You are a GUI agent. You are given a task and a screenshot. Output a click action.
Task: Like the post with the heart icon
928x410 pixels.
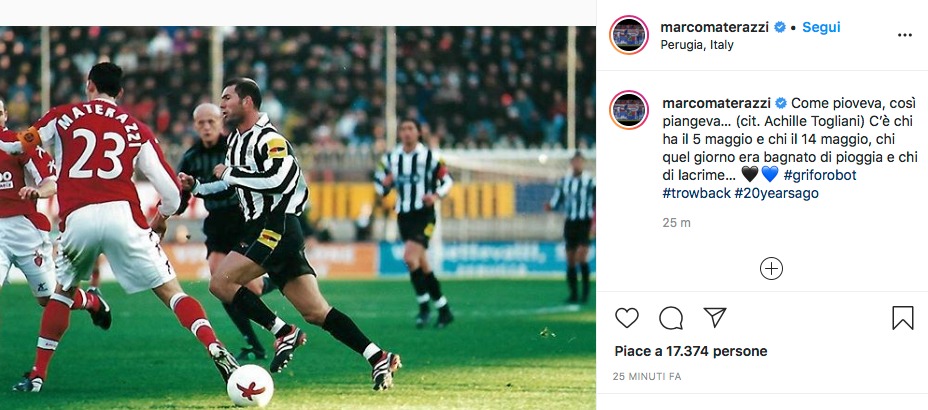627,318
